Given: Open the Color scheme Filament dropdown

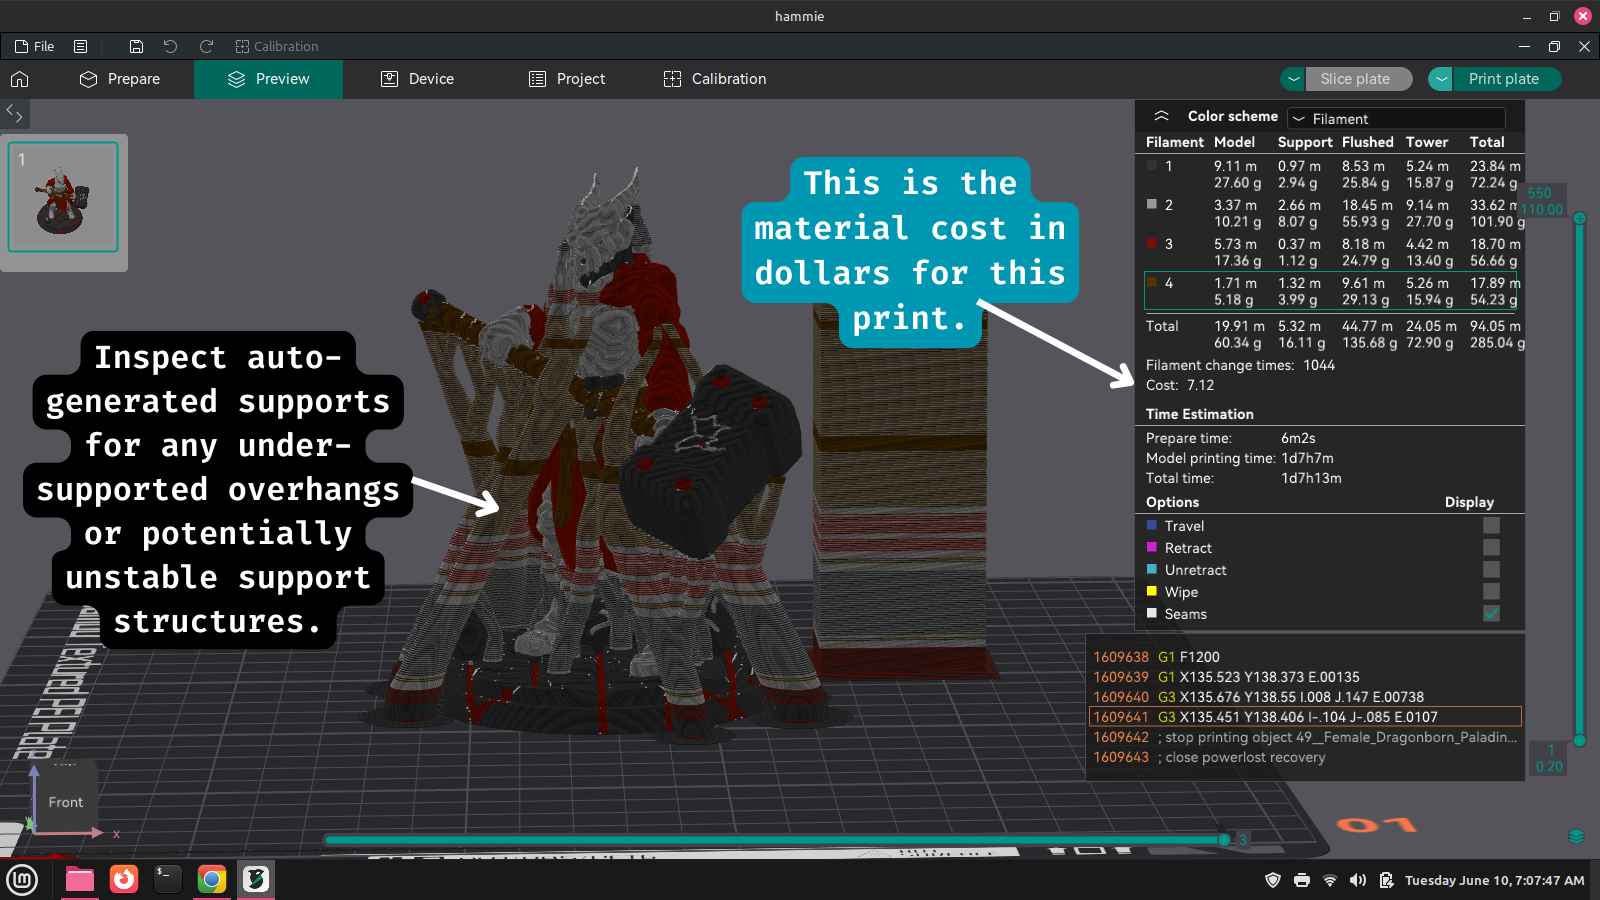Looking at the screenshot, I should coord(1396,118).
